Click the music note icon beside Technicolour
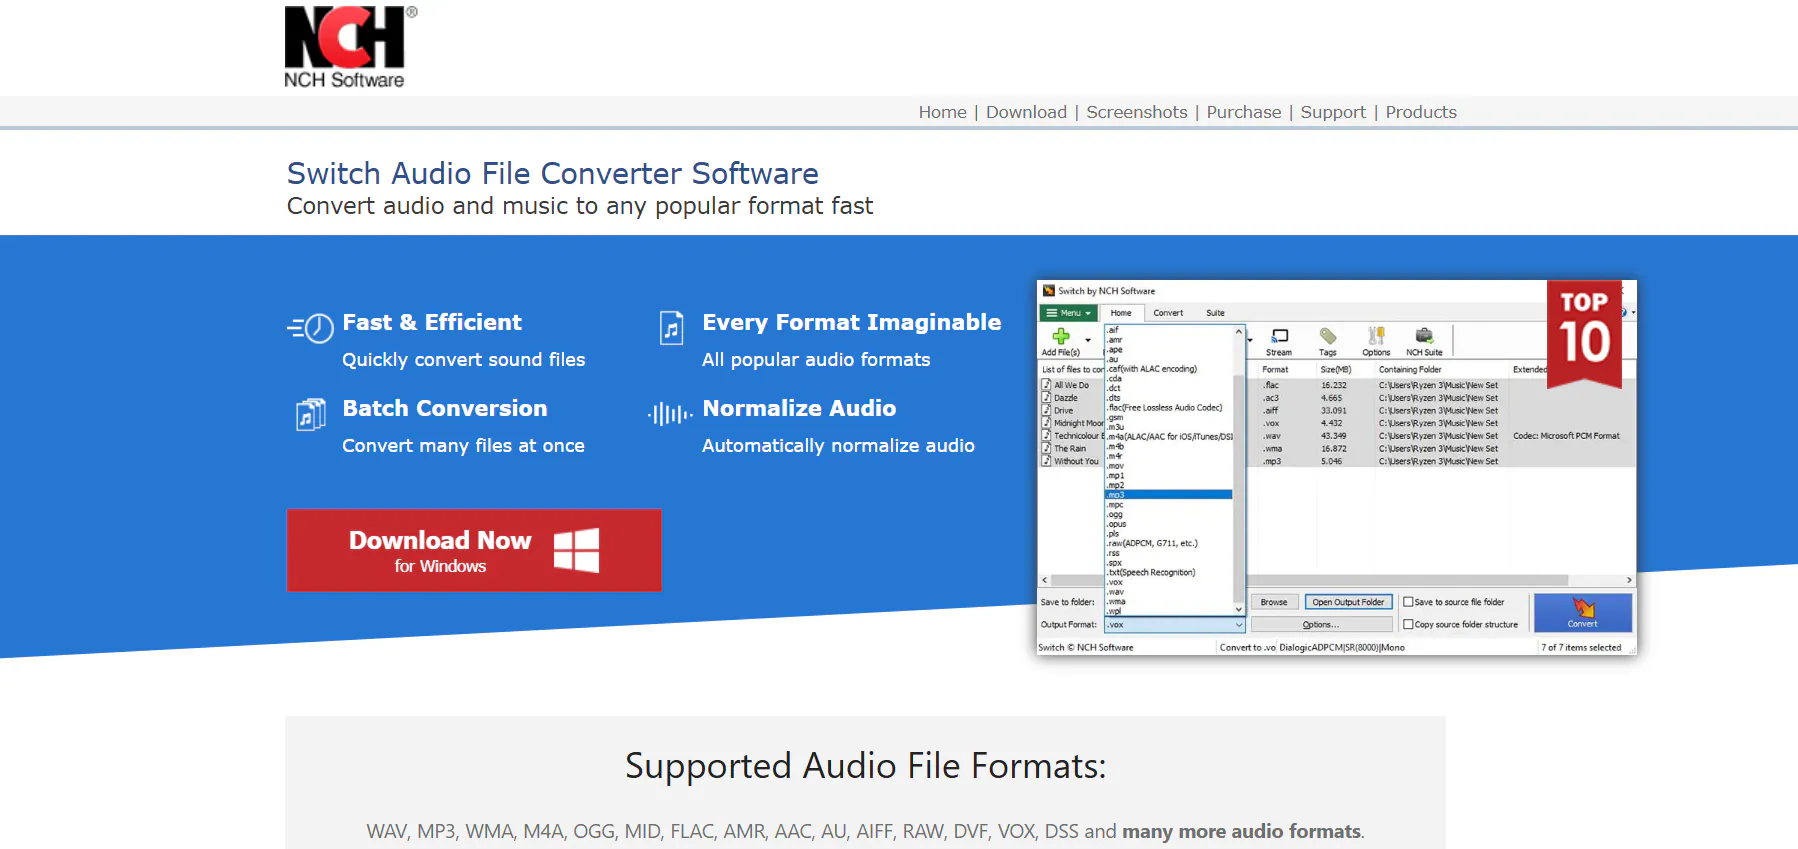Image resolution: width=1798 pixels, height=849 pixels. (x=1046, y=436)
